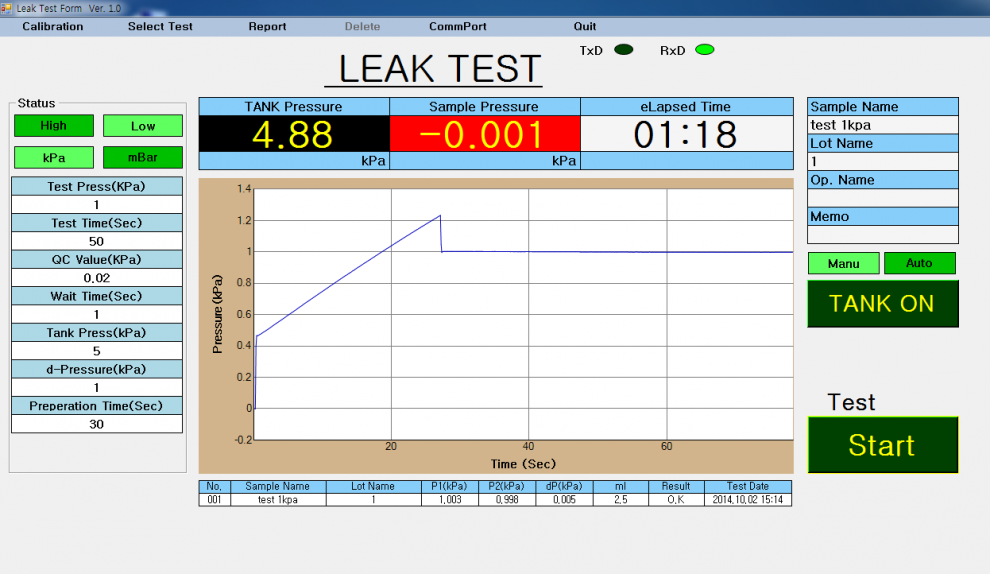
Task: Click the 'Sample Name' column header in table
Action: coord(278,486)
